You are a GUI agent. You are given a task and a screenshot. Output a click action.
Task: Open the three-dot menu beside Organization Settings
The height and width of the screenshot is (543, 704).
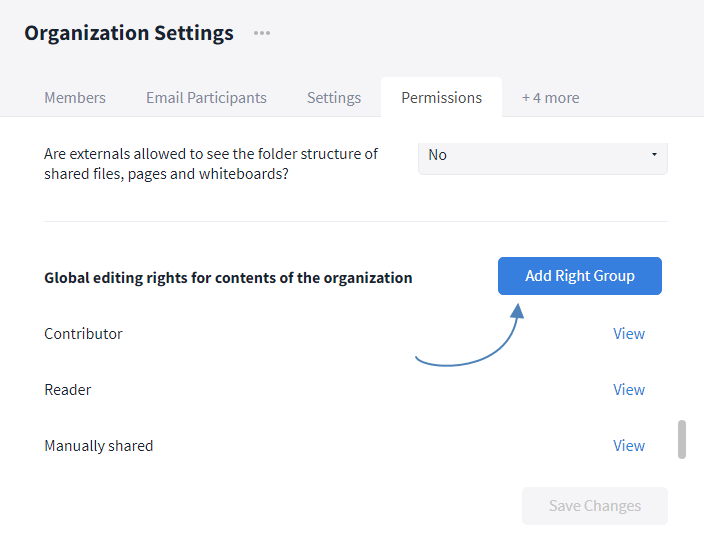click(262, 33)
